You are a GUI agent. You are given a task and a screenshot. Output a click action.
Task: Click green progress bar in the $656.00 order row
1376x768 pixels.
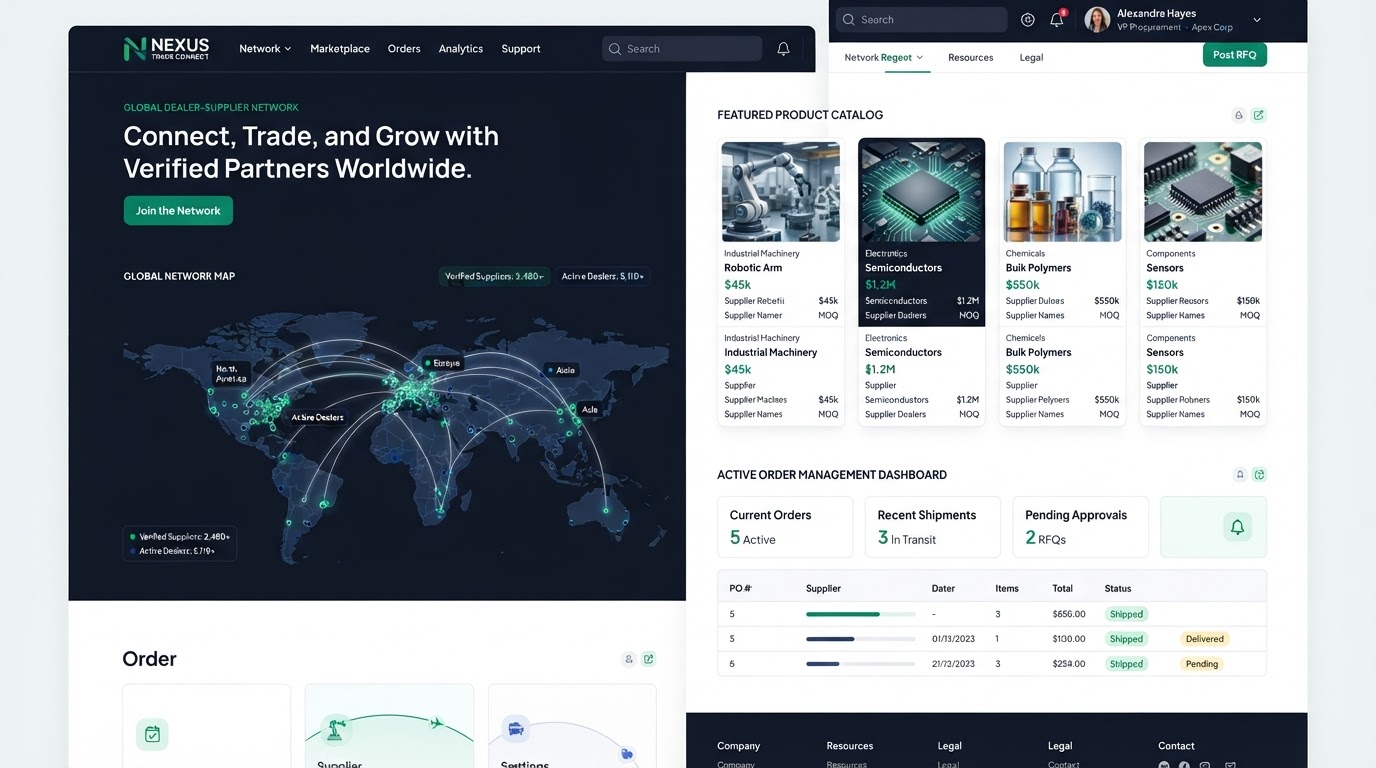[861, 614]
